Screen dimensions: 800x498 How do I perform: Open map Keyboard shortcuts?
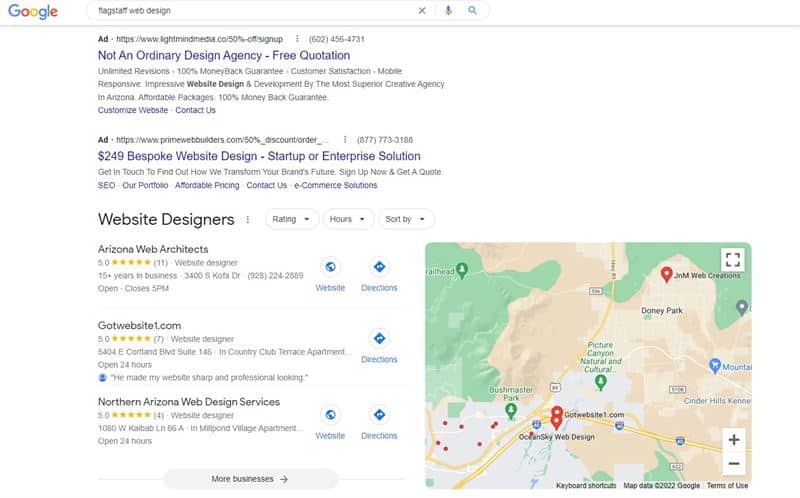586,486
